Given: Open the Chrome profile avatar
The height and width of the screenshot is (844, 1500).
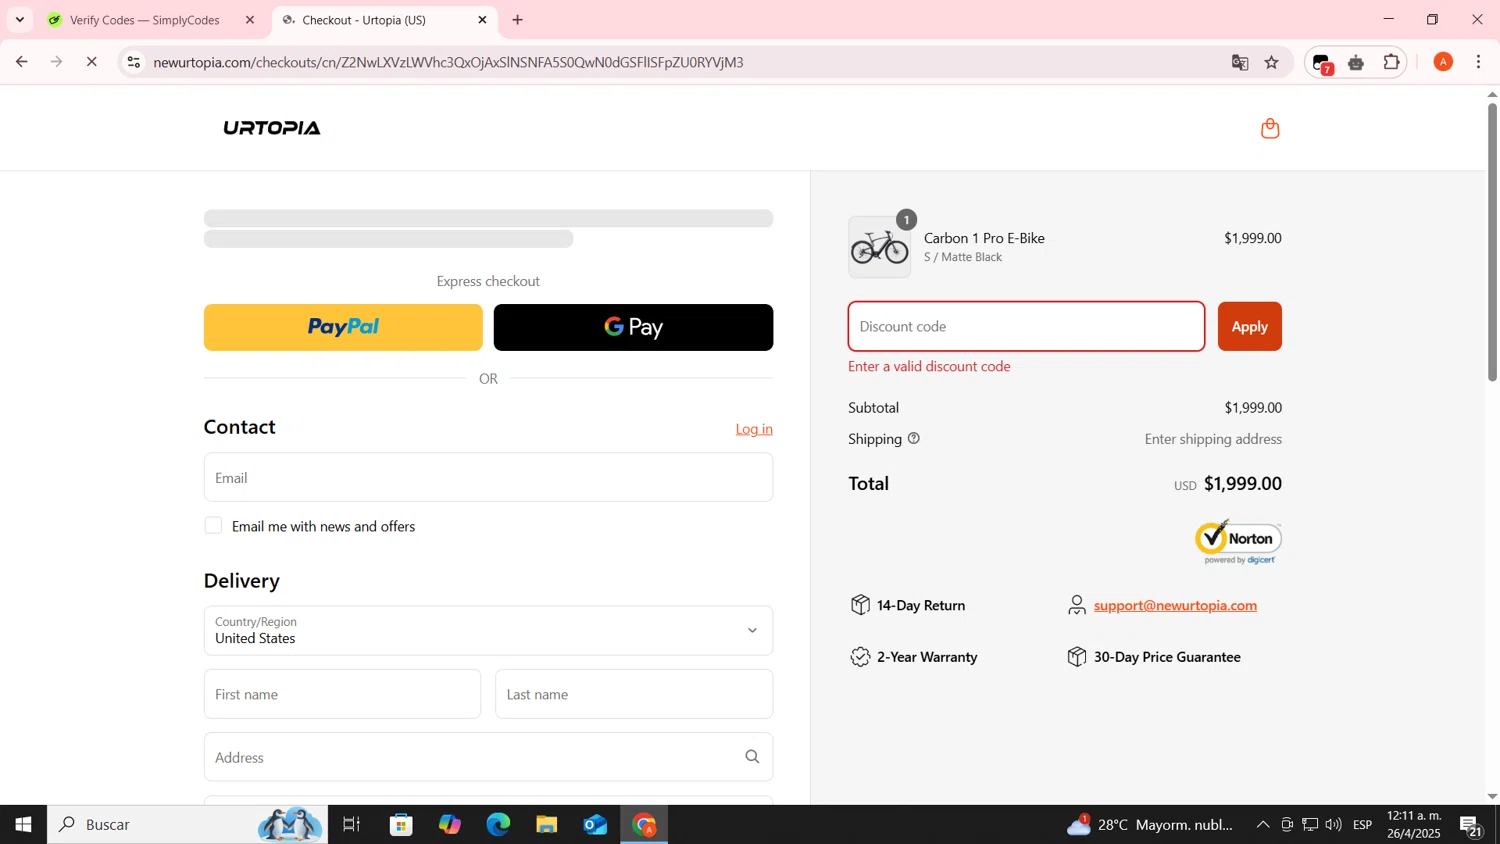Looking at the screenshot, I should 1443,62.
